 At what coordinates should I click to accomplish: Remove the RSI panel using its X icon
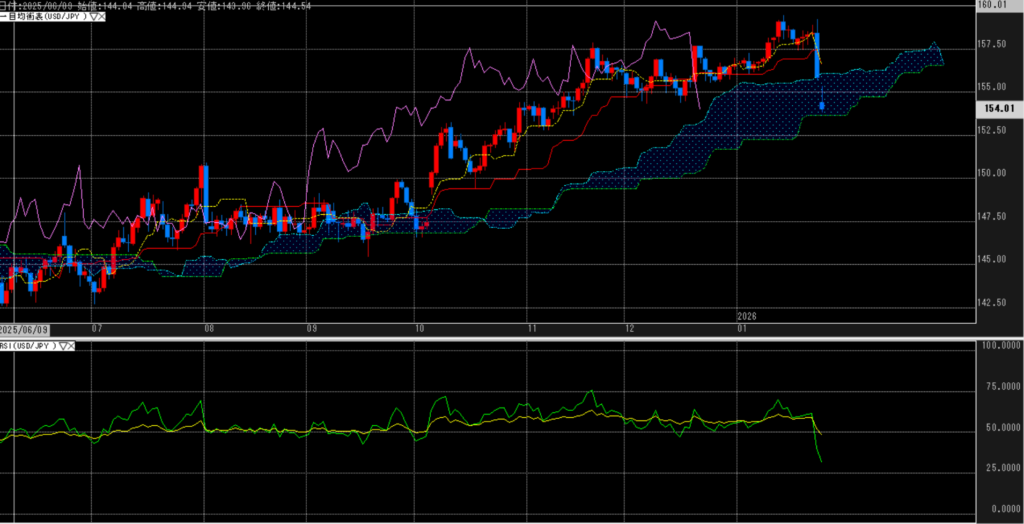pos(73,346)
